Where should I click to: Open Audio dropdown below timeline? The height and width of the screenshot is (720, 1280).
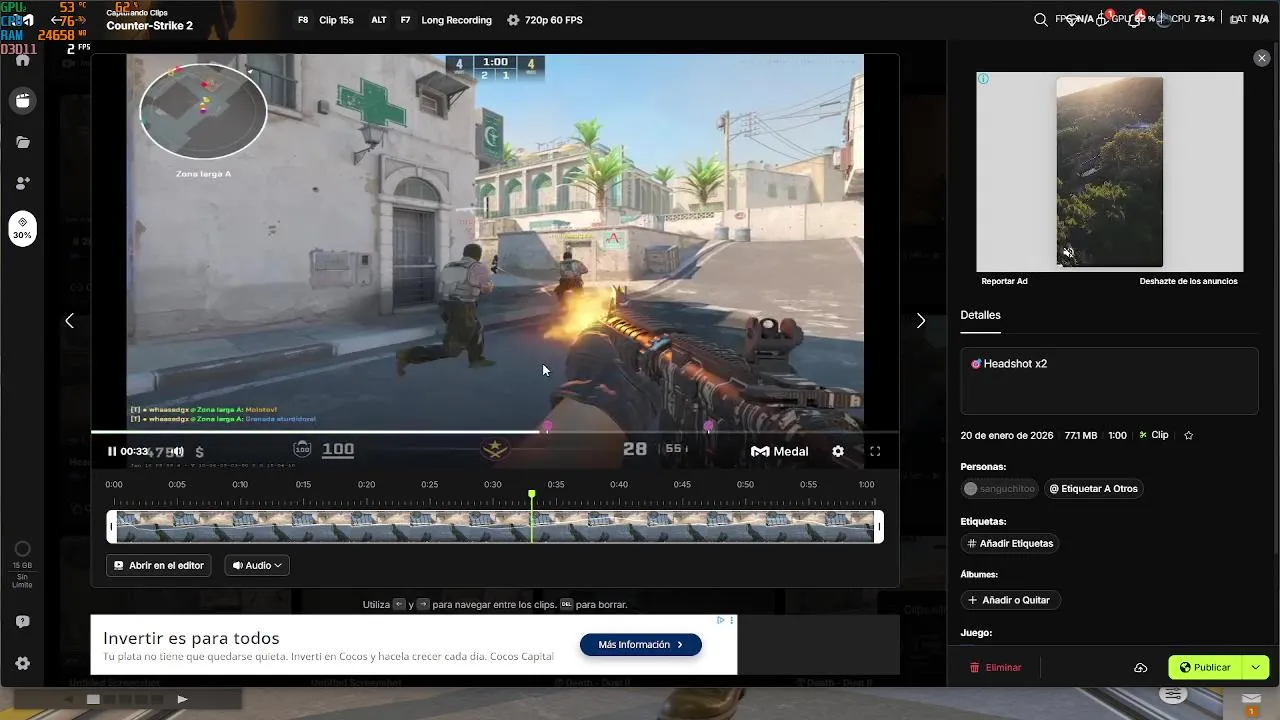pos(257,566)
